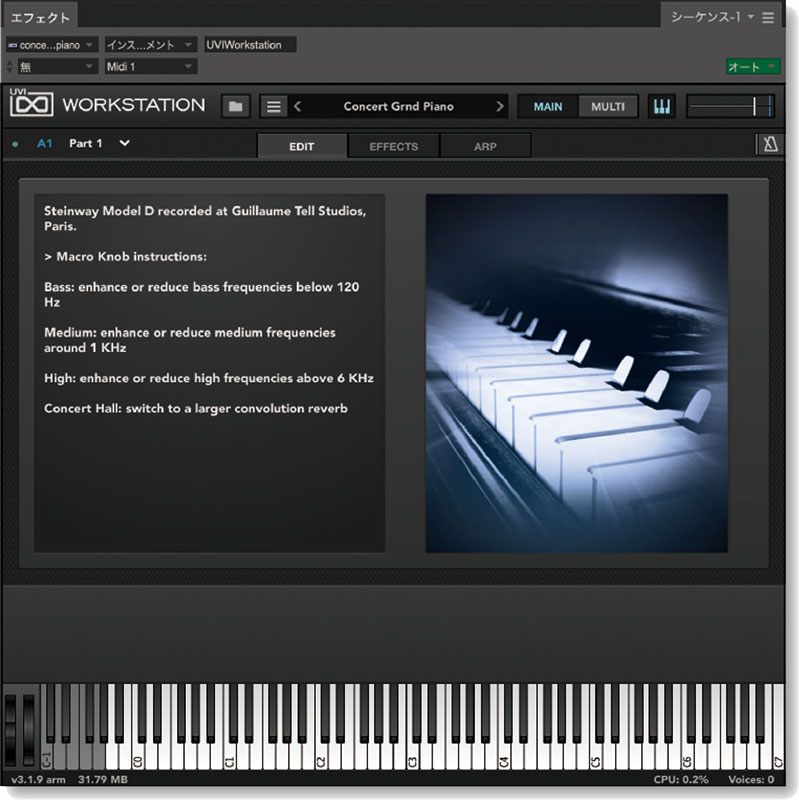Expand the Part 1 chevron dropdown
The width and height of the screenshot is (799, 800).
click(124, 143)
